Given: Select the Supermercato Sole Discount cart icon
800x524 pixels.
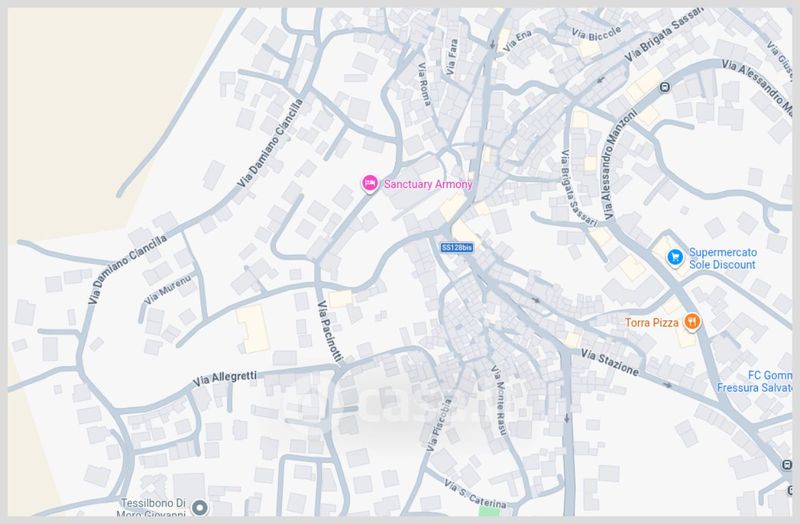Looking at the screenshot, I should tap(675, 257).
